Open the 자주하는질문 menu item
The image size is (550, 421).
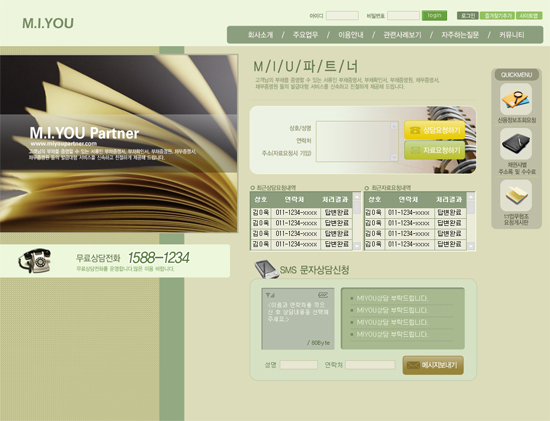click(460, 35)
